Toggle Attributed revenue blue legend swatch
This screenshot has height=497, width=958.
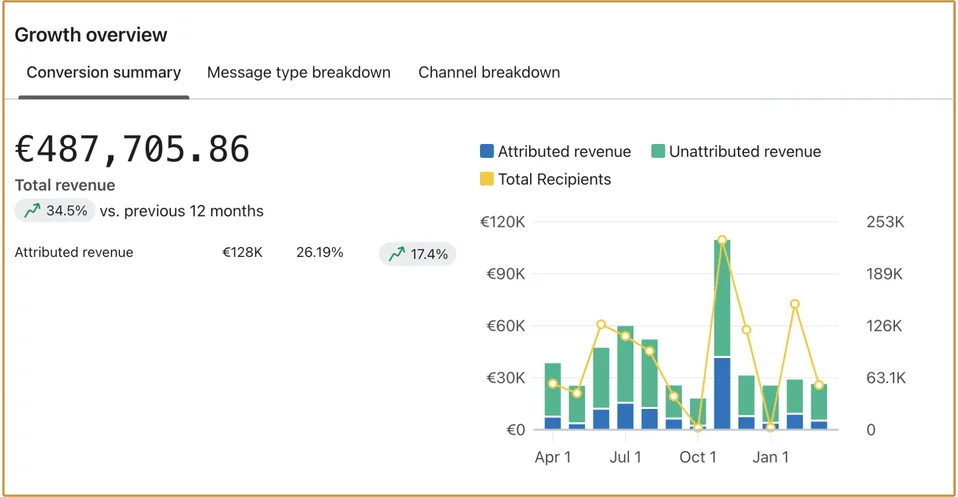(x=487, y=151)
